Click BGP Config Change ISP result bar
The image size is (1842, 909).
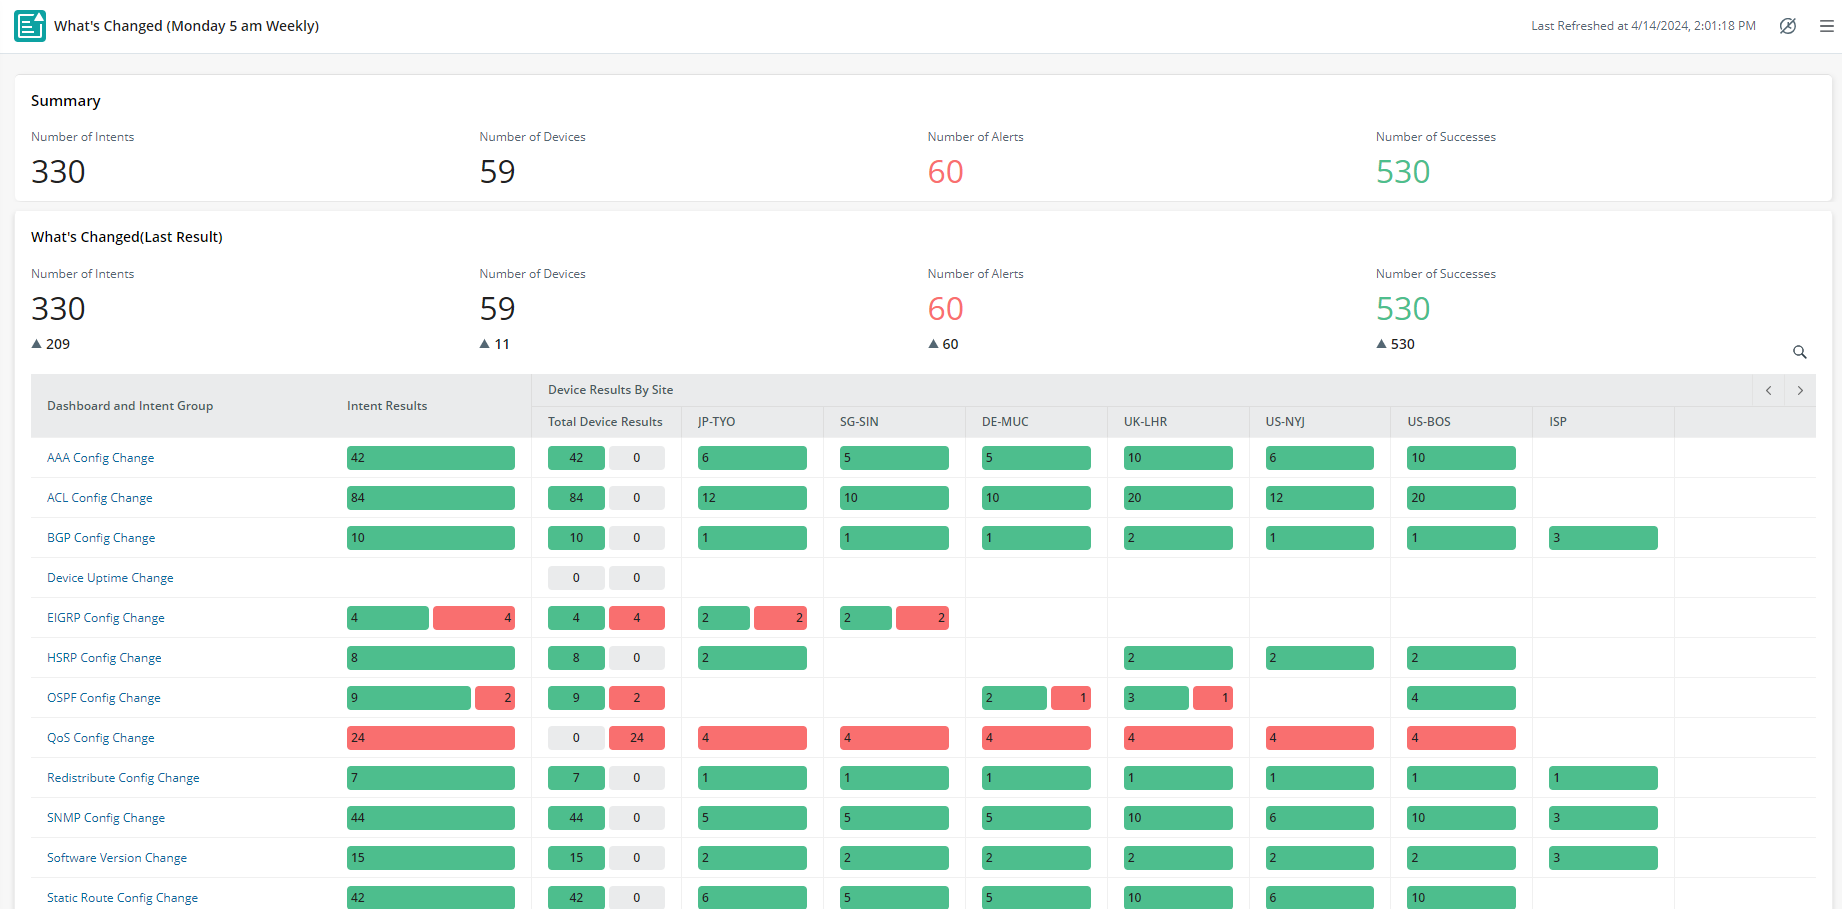pos(1602,538)
